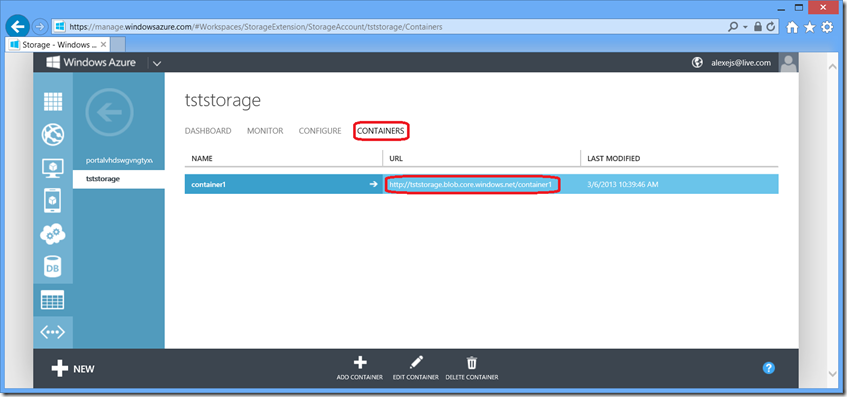Click the page scrollbar down arrow

833,374
